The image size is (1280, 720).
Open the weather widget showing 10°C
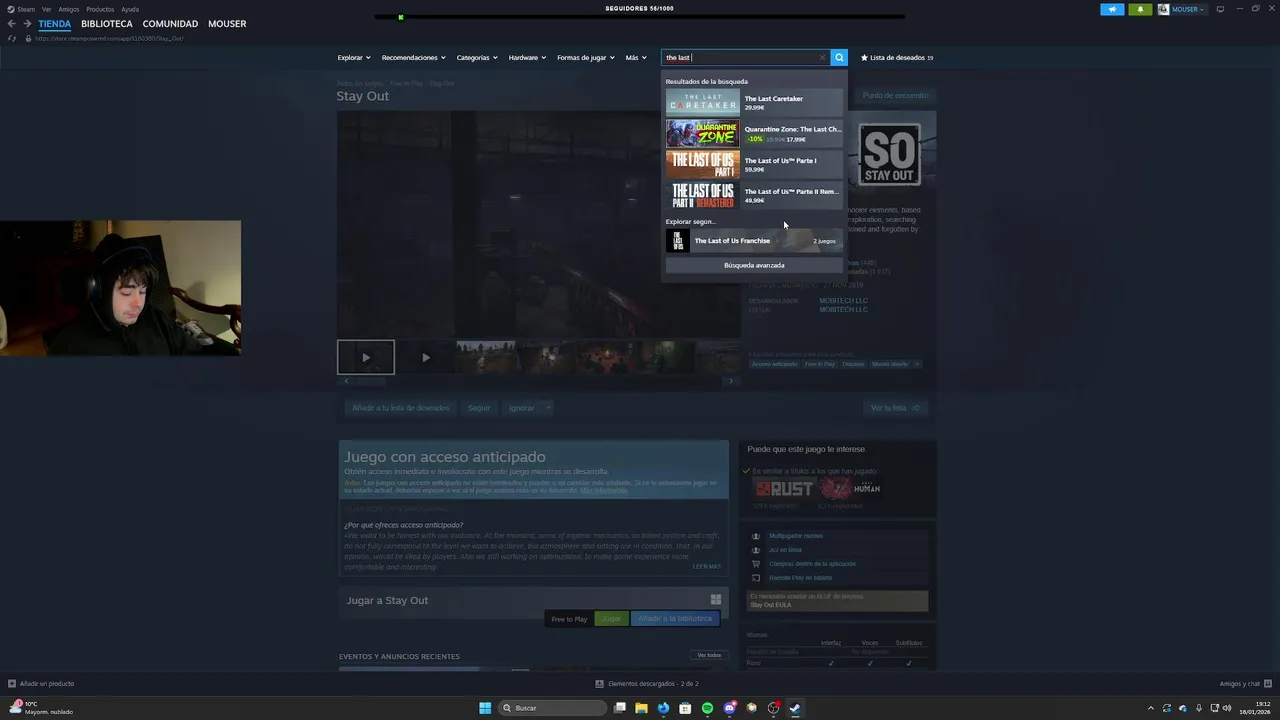[x=40, y=708]
